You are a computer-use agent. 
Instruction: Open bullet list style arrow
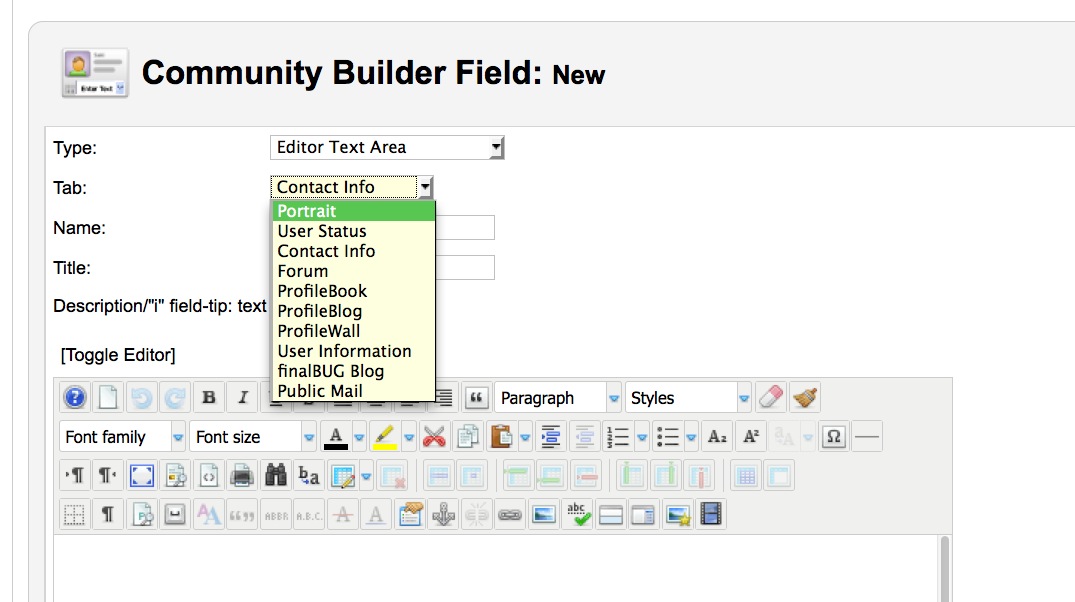point(691,437)
